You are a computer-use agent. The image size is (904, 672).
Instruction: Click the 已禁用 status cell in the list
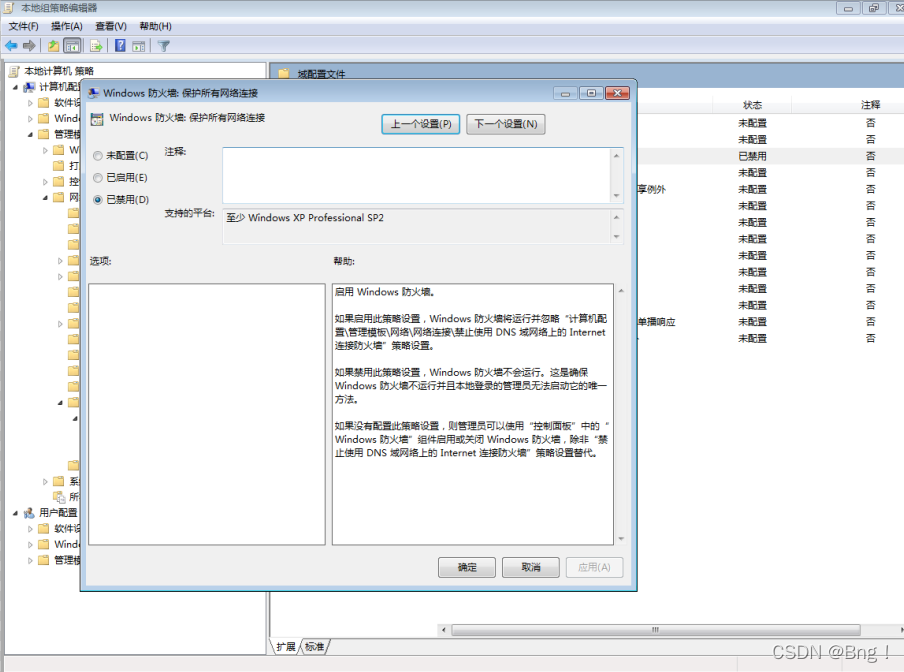[x=752, y=156]
